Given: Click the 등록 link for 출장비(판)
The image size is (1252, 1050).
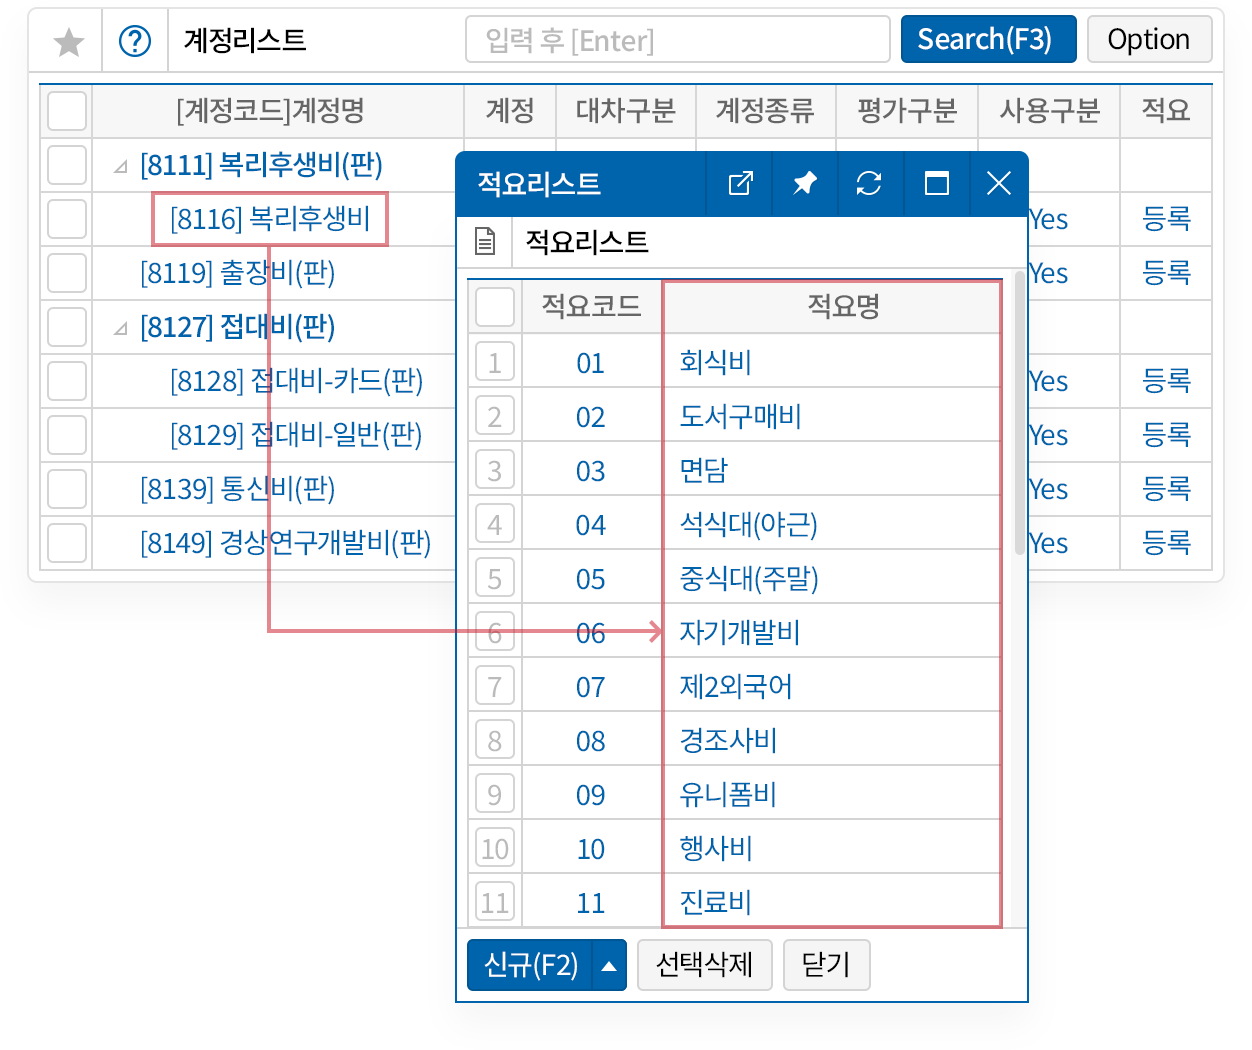Looking at the screenshot, I should pos(1165,273).
